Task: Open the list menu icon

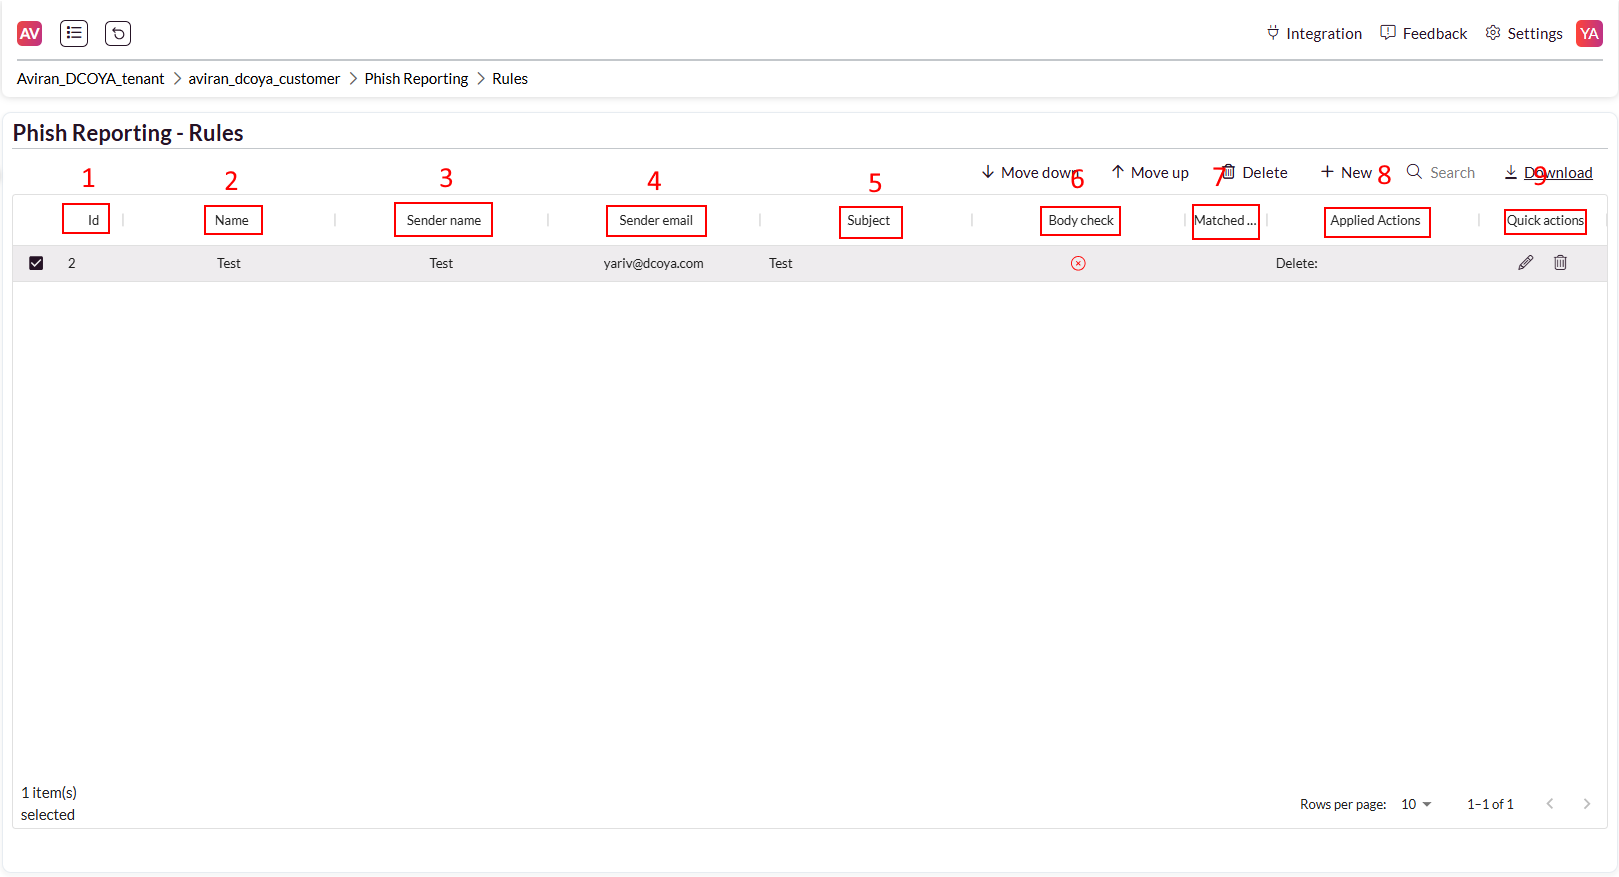Action: pos(74,33)
